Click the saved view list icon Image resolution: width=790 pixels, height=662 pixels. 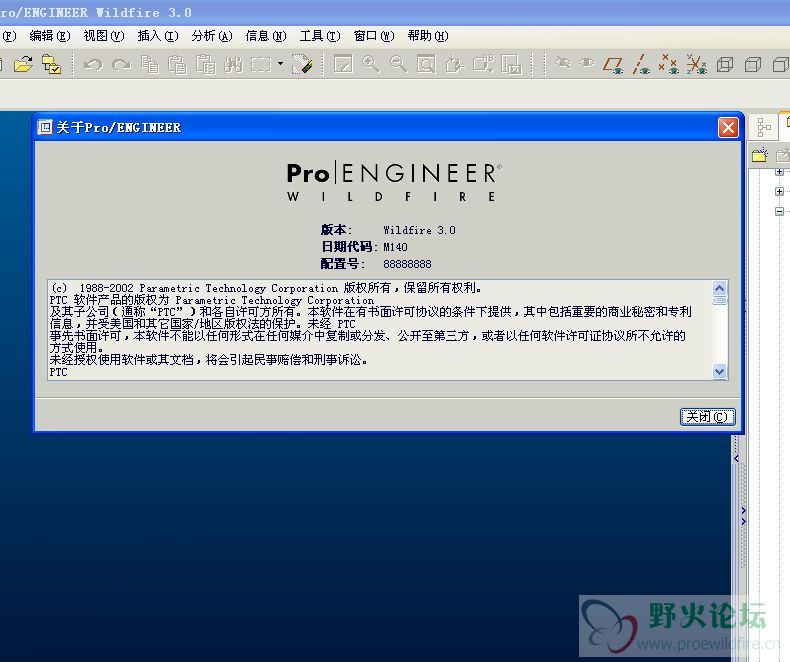click(483, 64)
